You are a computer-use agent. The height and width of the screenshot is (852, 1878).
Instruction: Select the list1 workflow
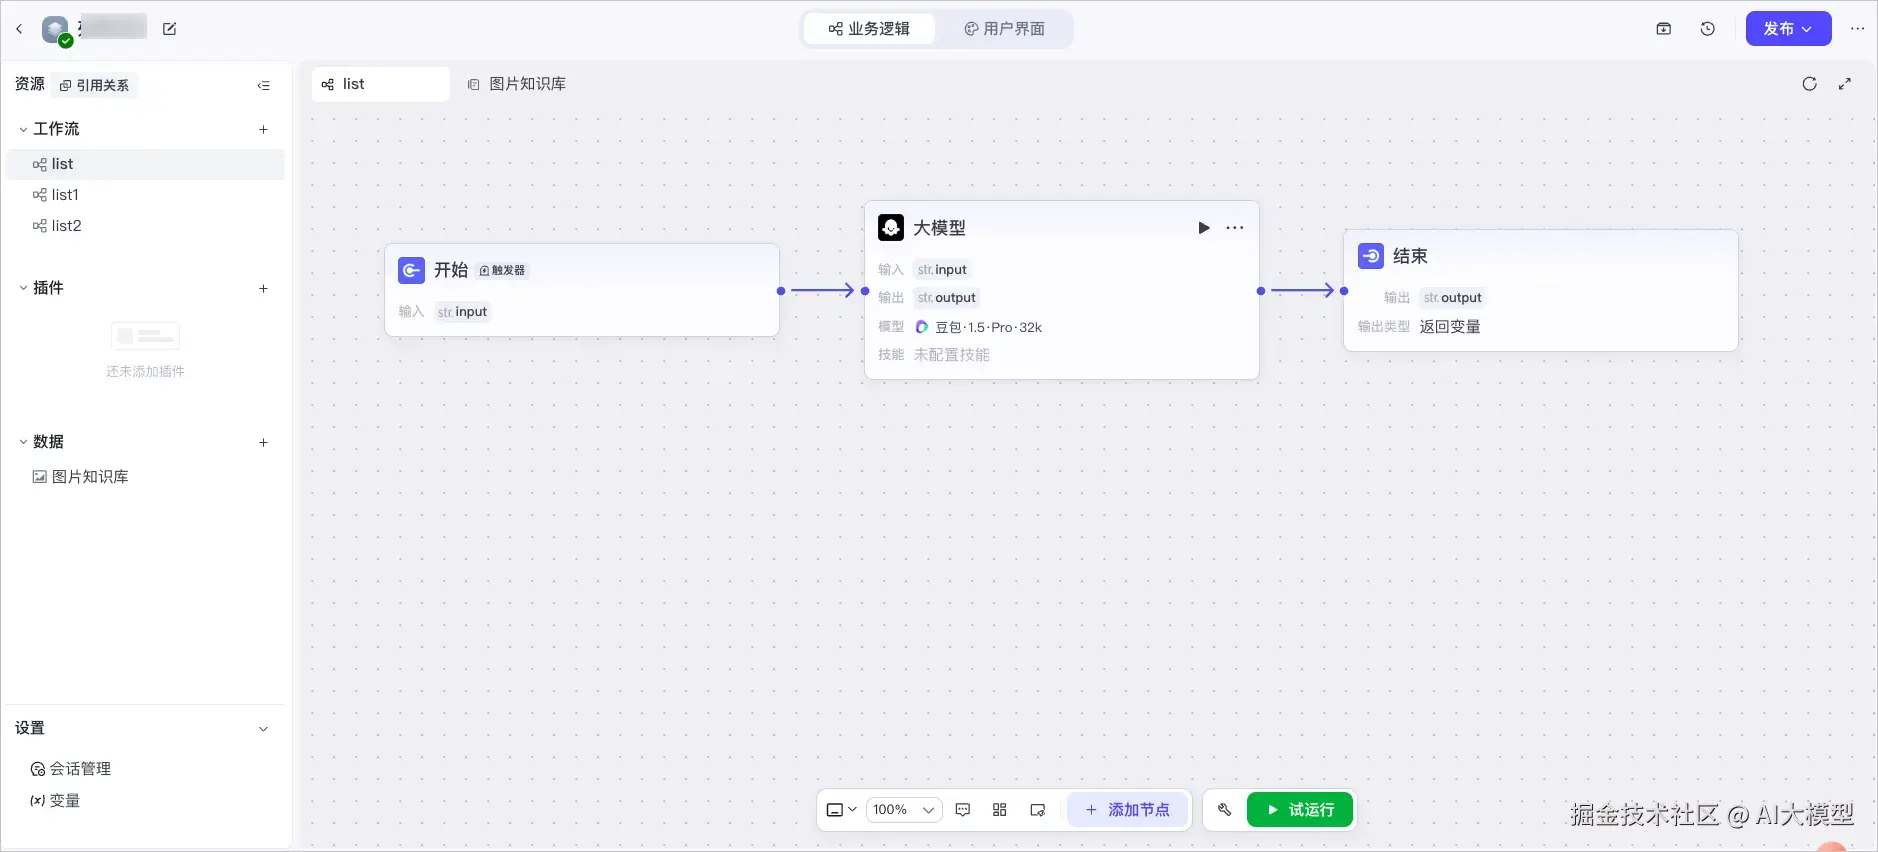pyautogui.click(x=146, y=195)
